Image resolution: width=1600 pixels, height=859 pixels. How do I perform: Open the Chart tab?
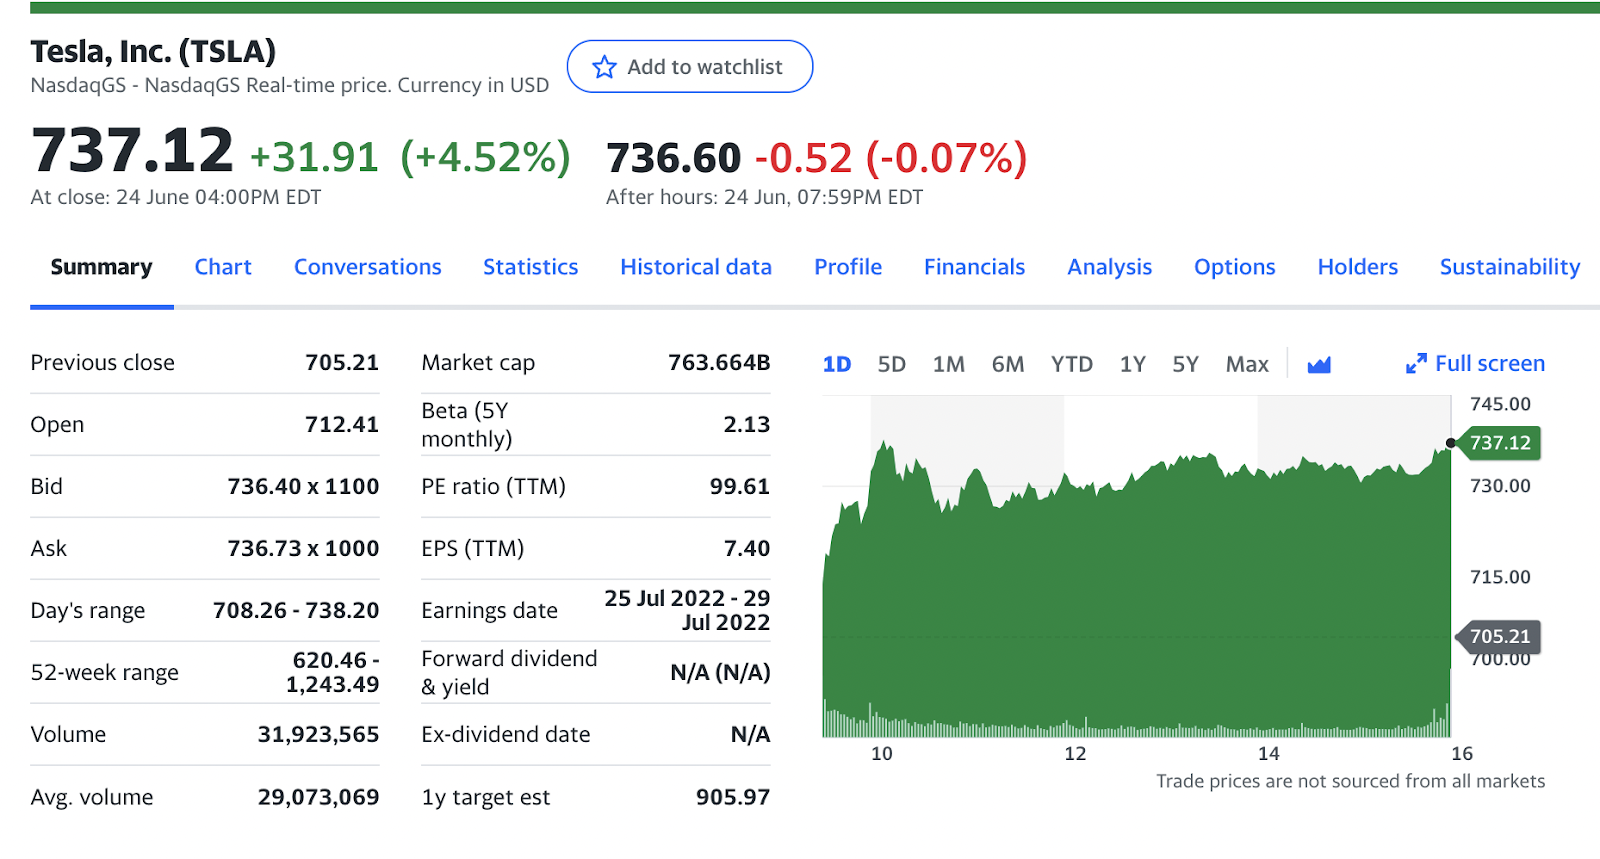tap(223, 267)
